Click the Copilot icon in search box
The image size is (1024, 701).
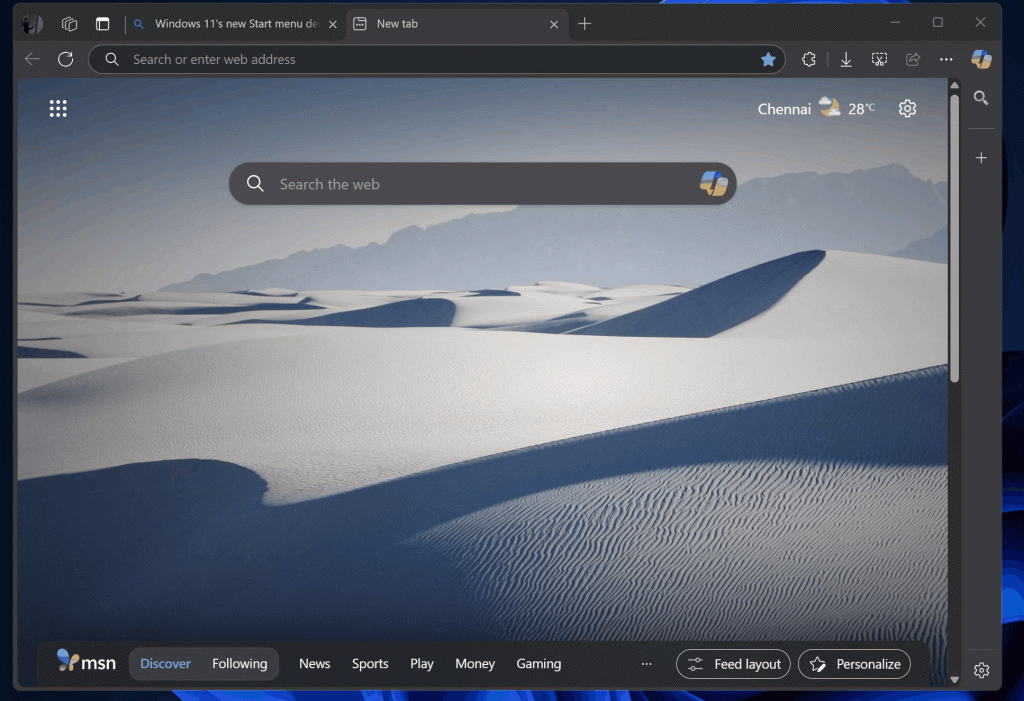click(713, 184)
